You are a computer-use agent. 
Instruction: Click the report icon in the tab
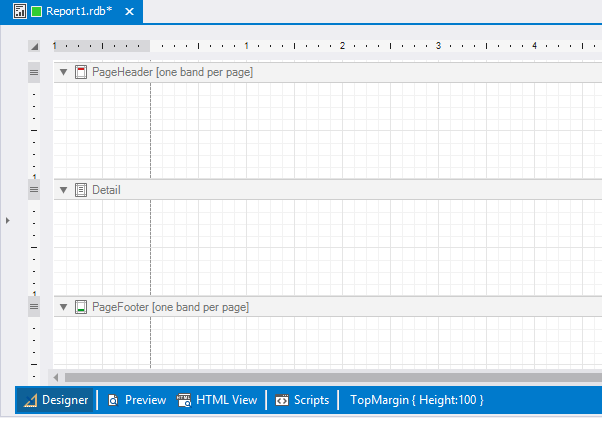pos(20,11)
